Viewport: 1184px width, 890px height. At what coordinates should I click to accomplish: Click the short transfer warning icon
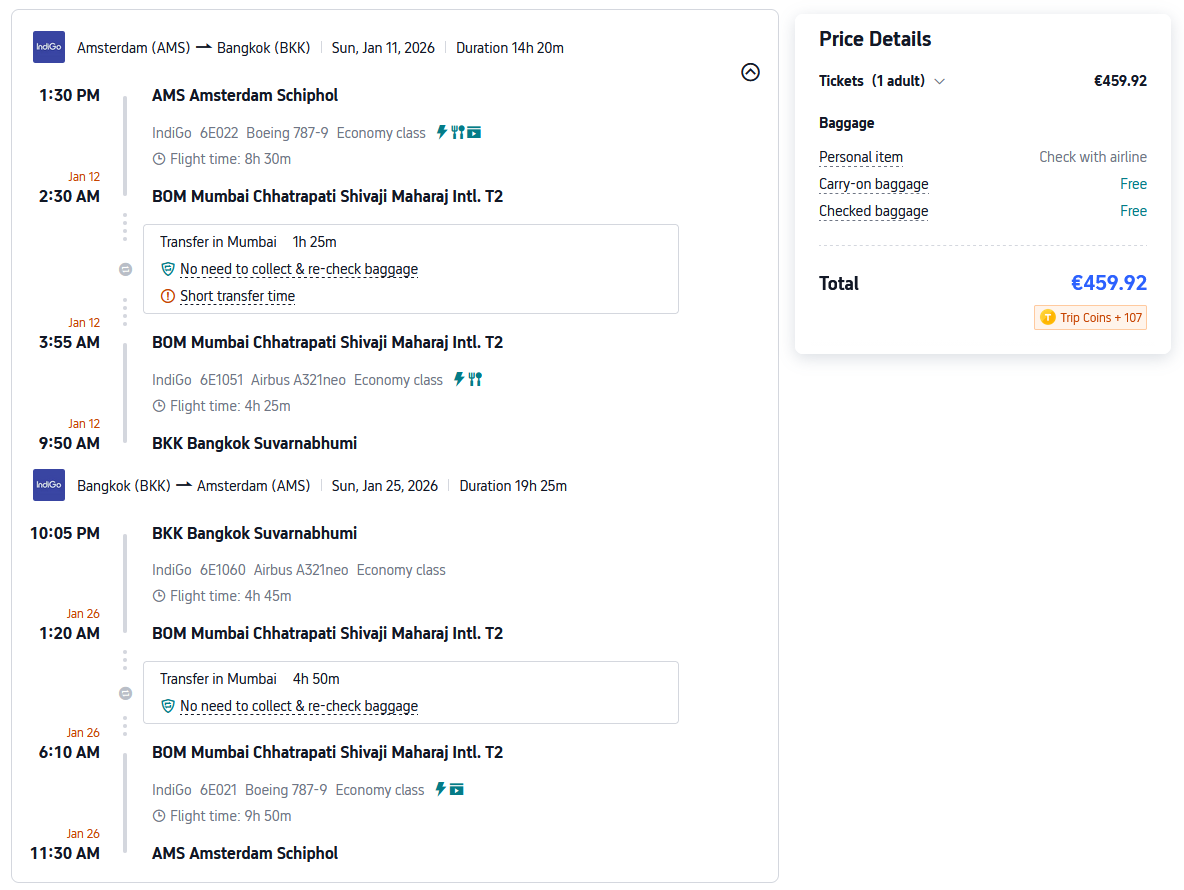pyautogui.click(x=168, y=296)
